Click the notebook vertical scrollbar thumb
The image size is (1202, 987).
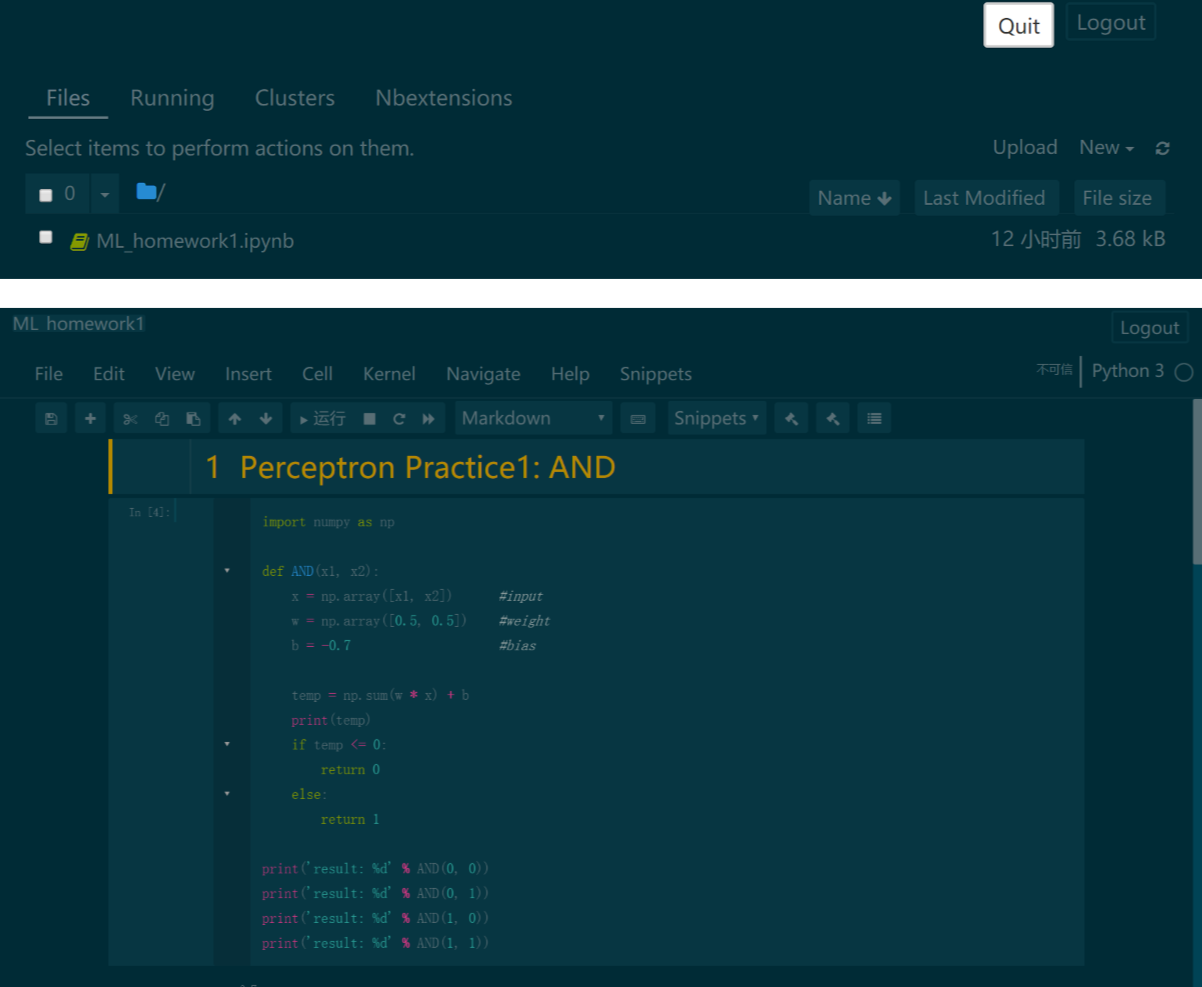(1197, 481)
